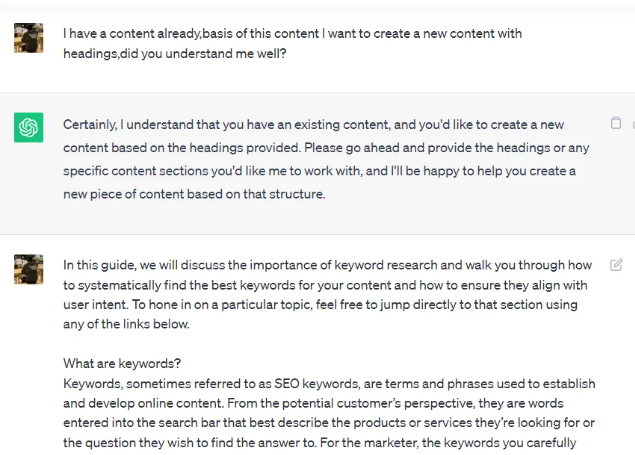Screen dimensions: 635x455
Task: Click the user avatar beside the keyword guide message
Action: (28, 269)
